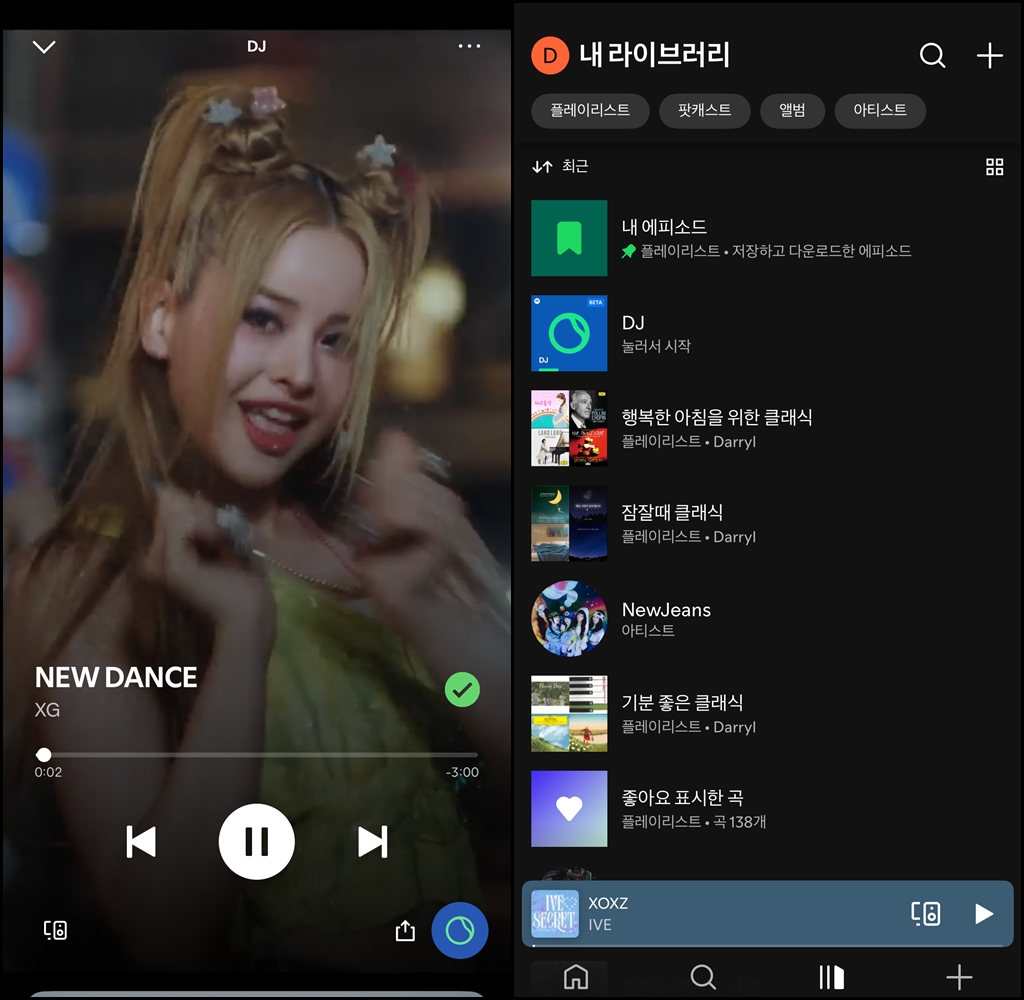Tap the blue DJ button

click(460, 930)
